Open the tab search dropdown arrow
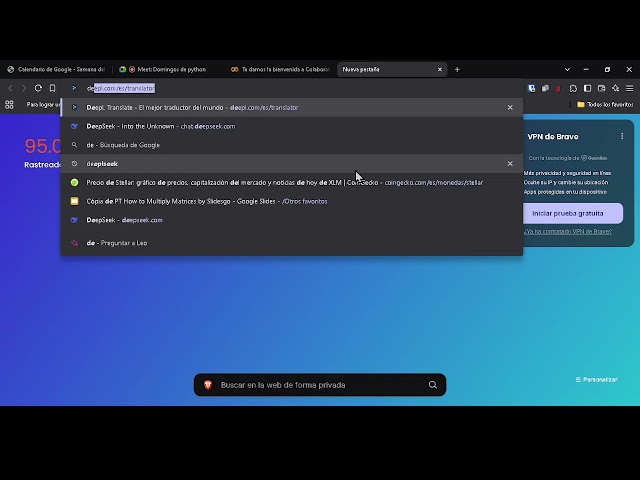This screenshot has height=480, width=640. (x=567, y=69)
